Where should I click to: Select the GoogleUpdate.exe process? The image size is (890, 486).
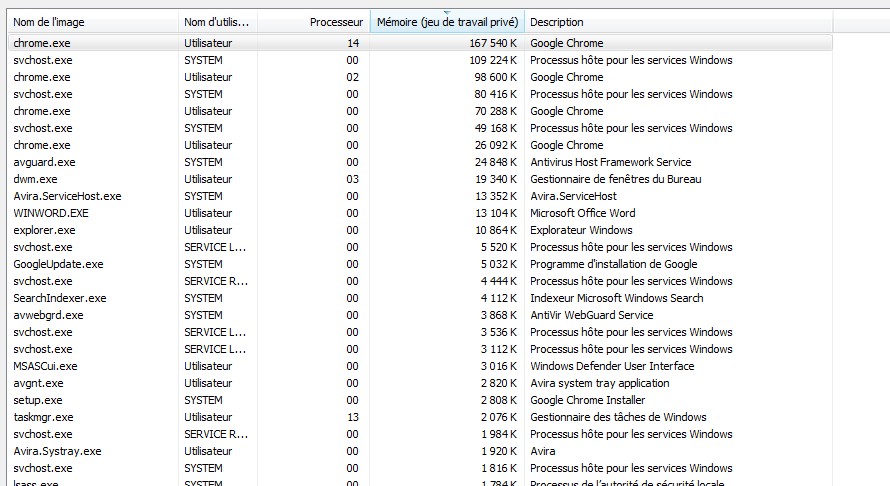420,265
